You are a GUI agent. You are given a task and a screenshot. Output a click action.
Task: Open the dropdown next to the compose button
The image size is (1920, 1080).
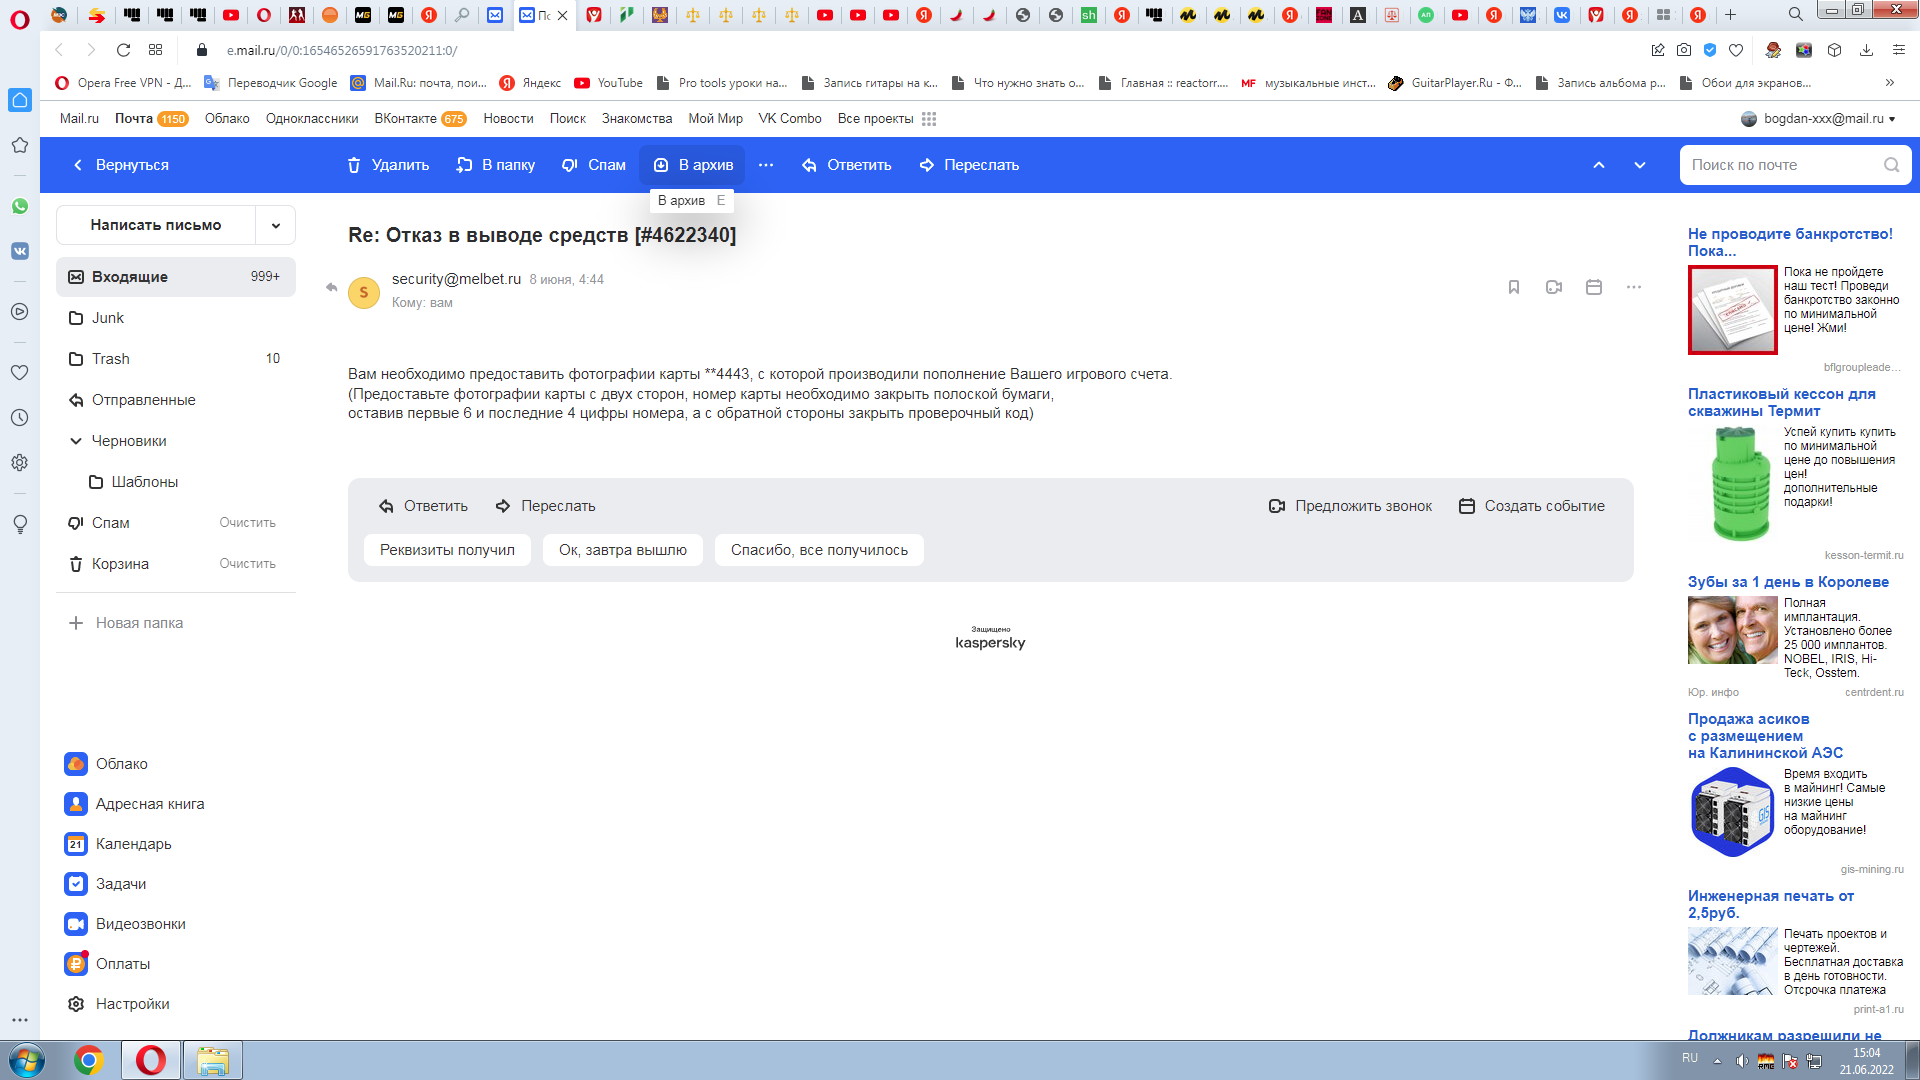tap(275, 225)
